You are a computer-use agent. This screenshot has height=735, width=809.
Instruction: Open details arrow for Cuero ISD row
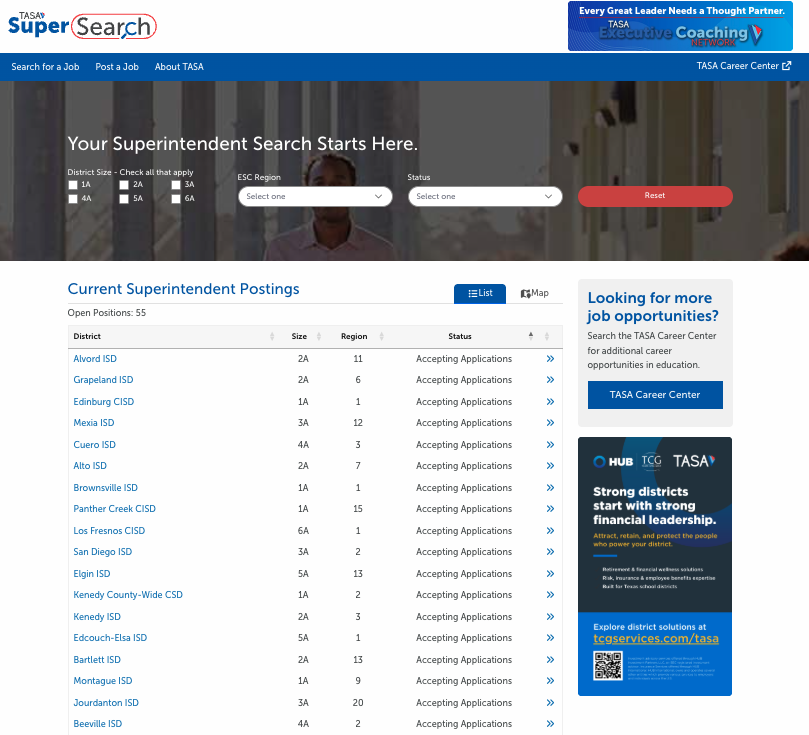[550, 445]
